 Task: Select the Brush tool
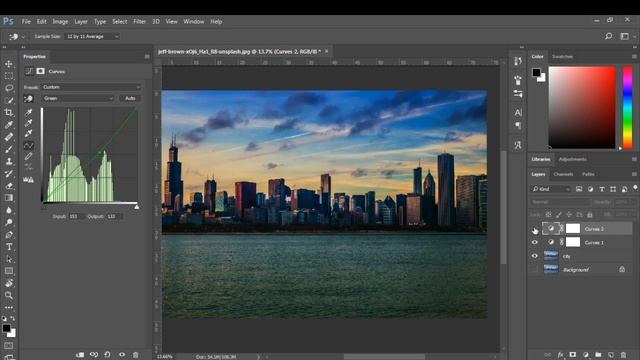pyautogui.click(x=9, y=149)
